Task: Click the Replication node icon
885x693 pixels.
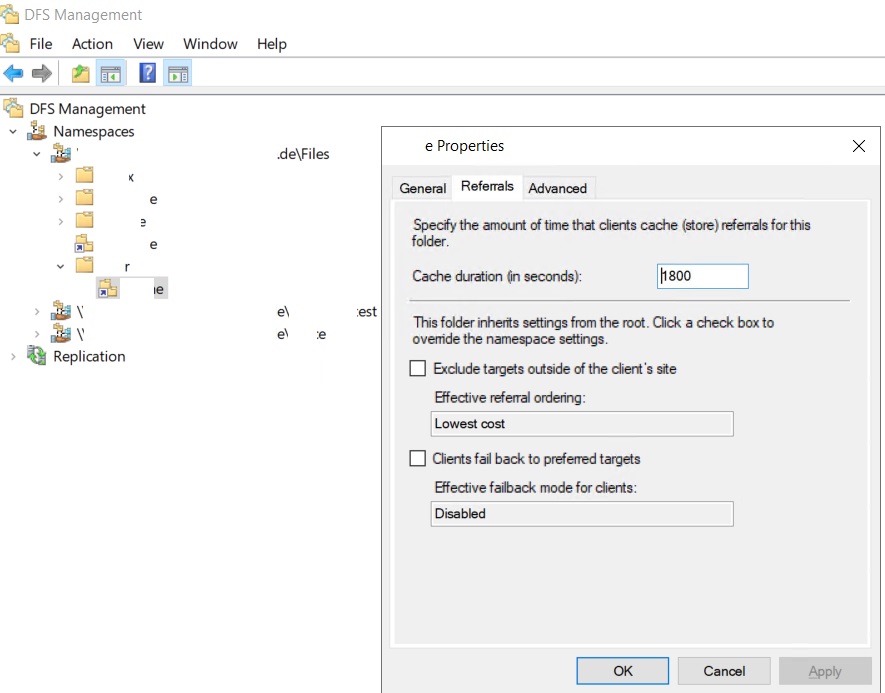Action: click(x=37, y=356)
